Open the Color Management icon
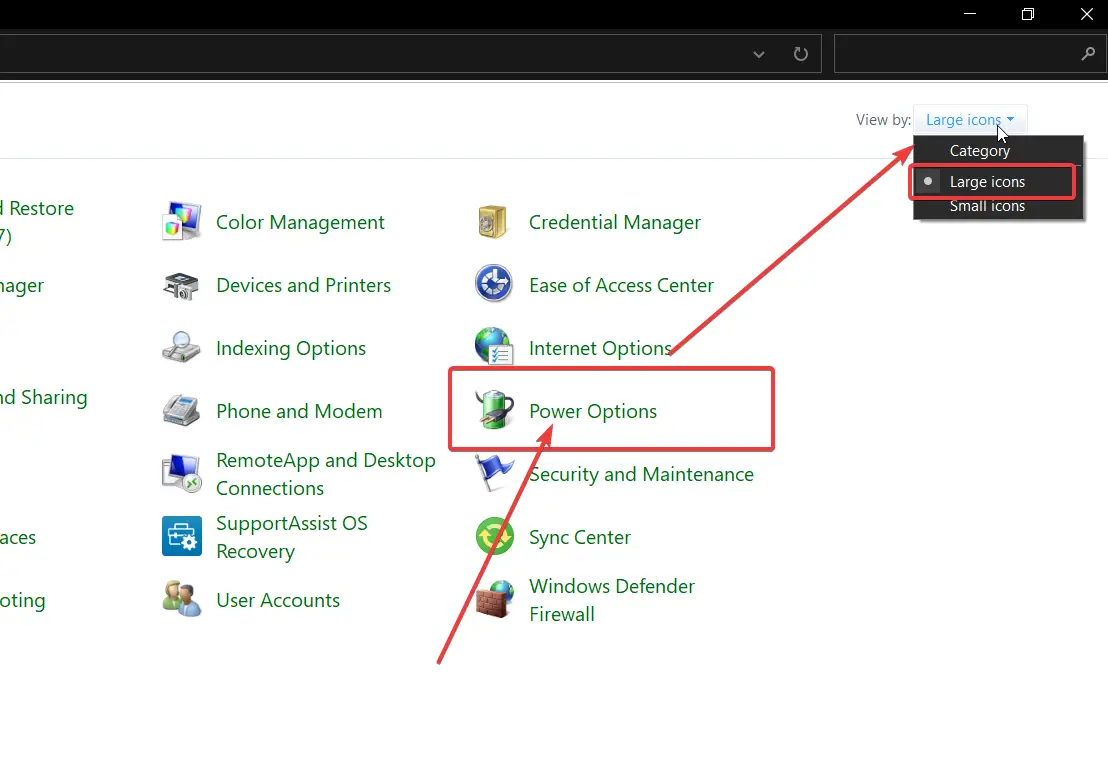Viewport: 1108px width, 780px height. pos(182,221)
